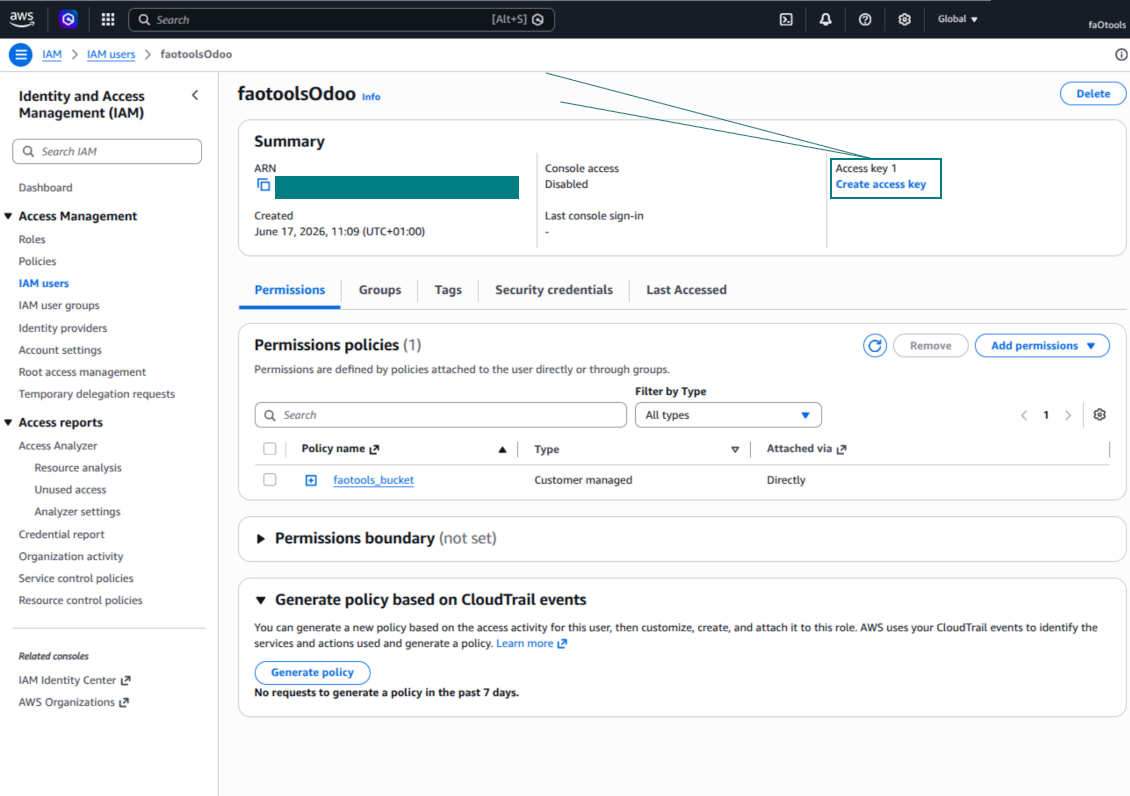Click Create access key link
This screenshot has height=796, width=1130.
881,184
